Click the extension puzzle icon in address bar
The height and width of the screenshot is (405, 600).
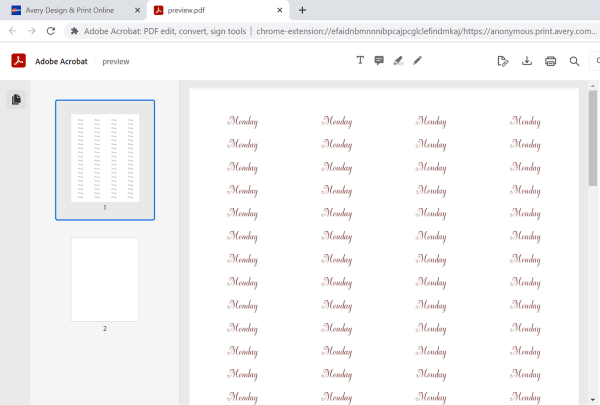click(x=75, y=31)
